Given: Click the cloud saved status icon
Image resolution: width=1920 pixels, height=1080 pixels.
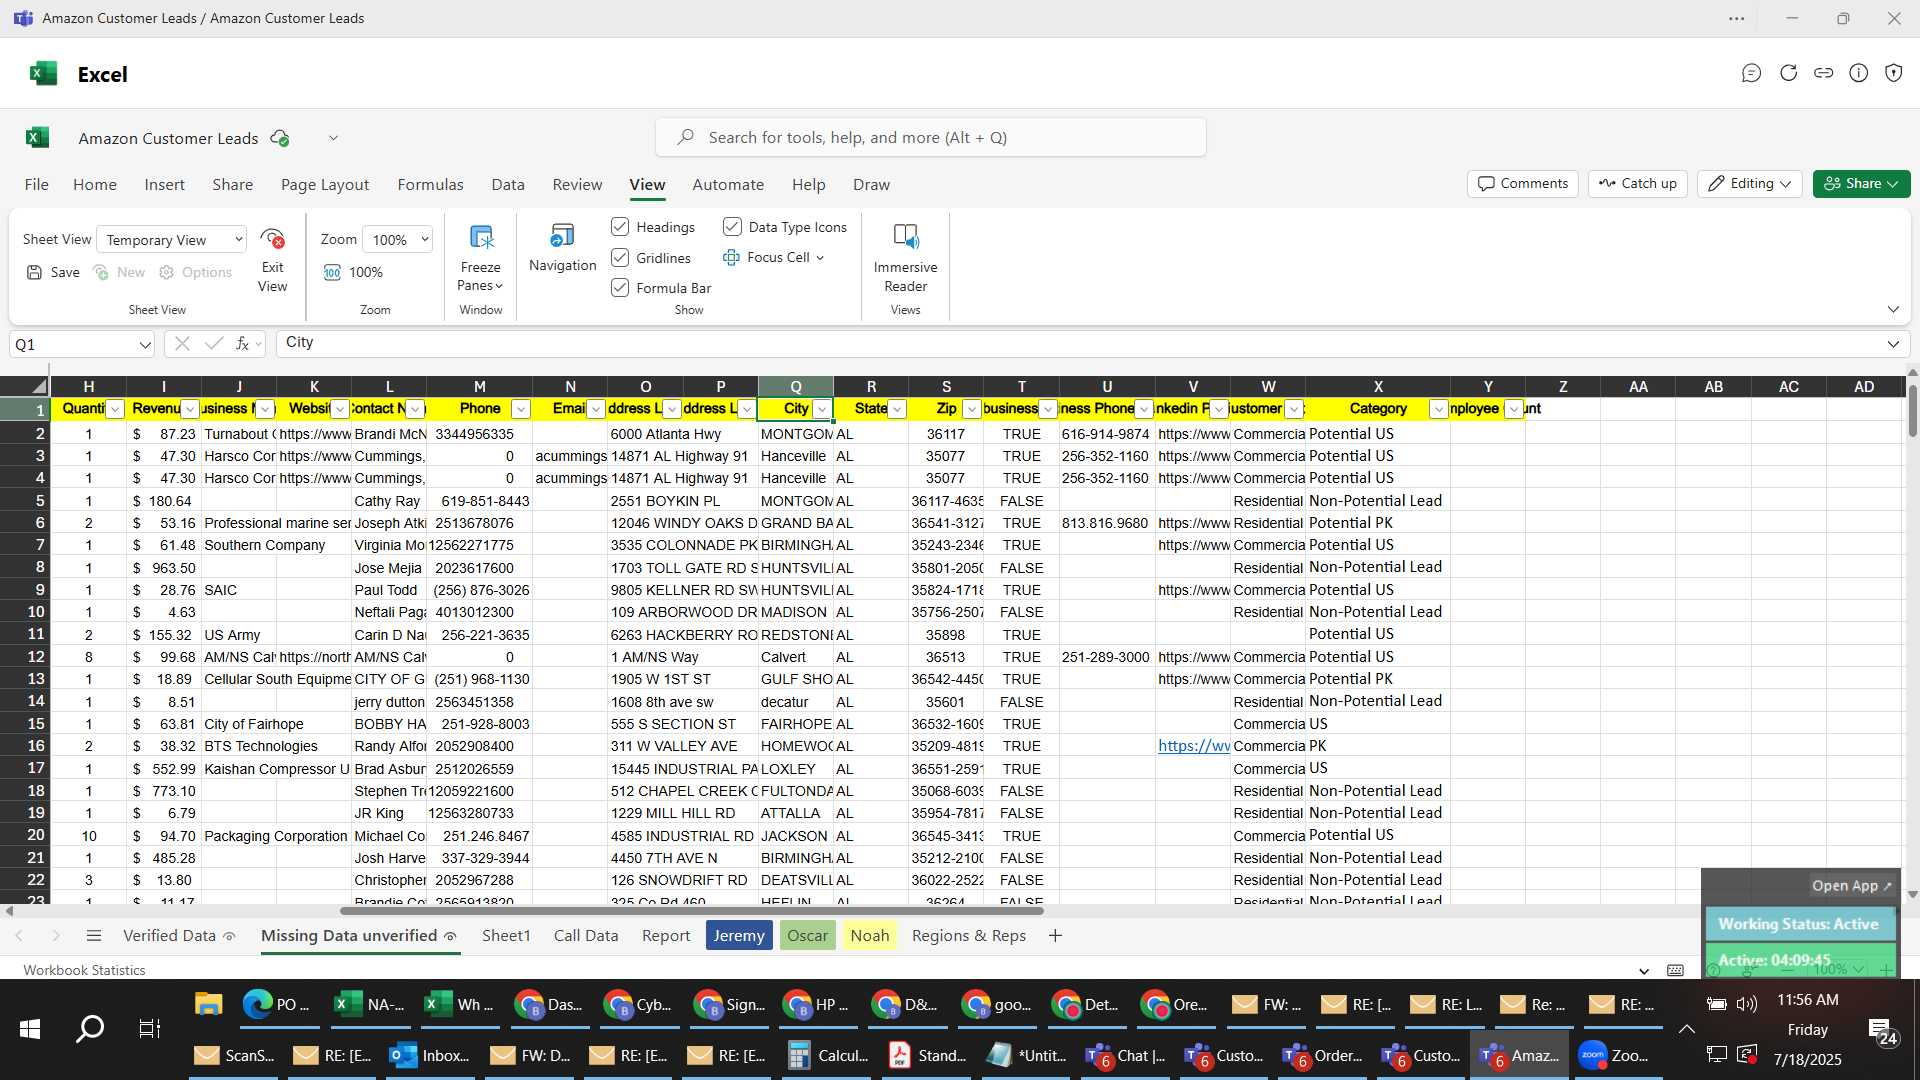Looking at the screenshot, I should click(280, 138).
